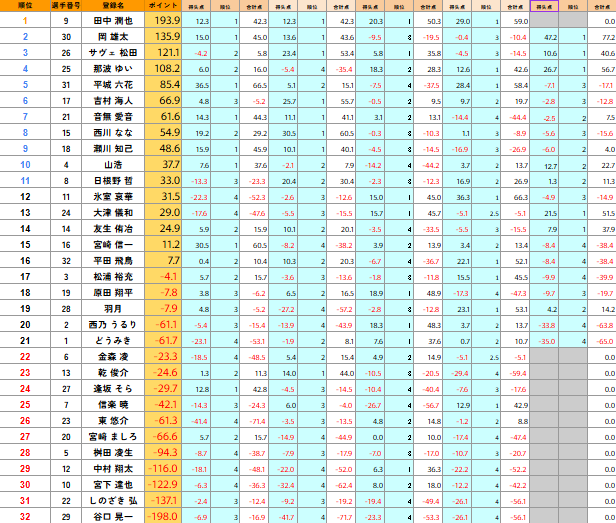Click the 121.1 points cell
The image size is (616, 523).
tap(163, 53)
